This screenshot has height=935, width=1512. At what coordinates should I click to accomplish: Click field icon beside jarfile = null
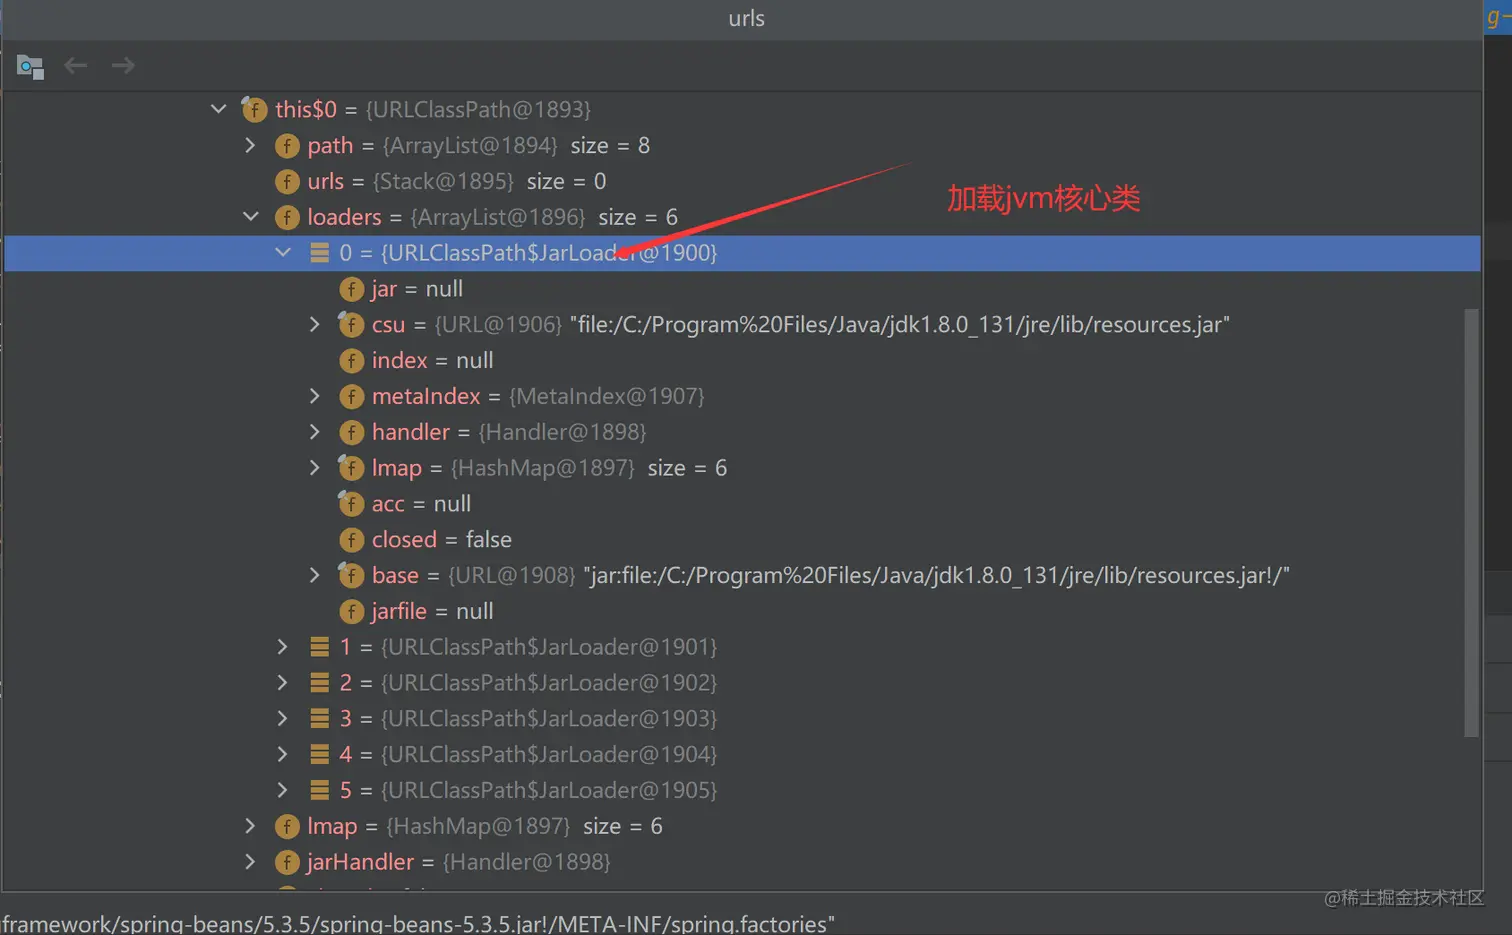[x=351, y=611]
